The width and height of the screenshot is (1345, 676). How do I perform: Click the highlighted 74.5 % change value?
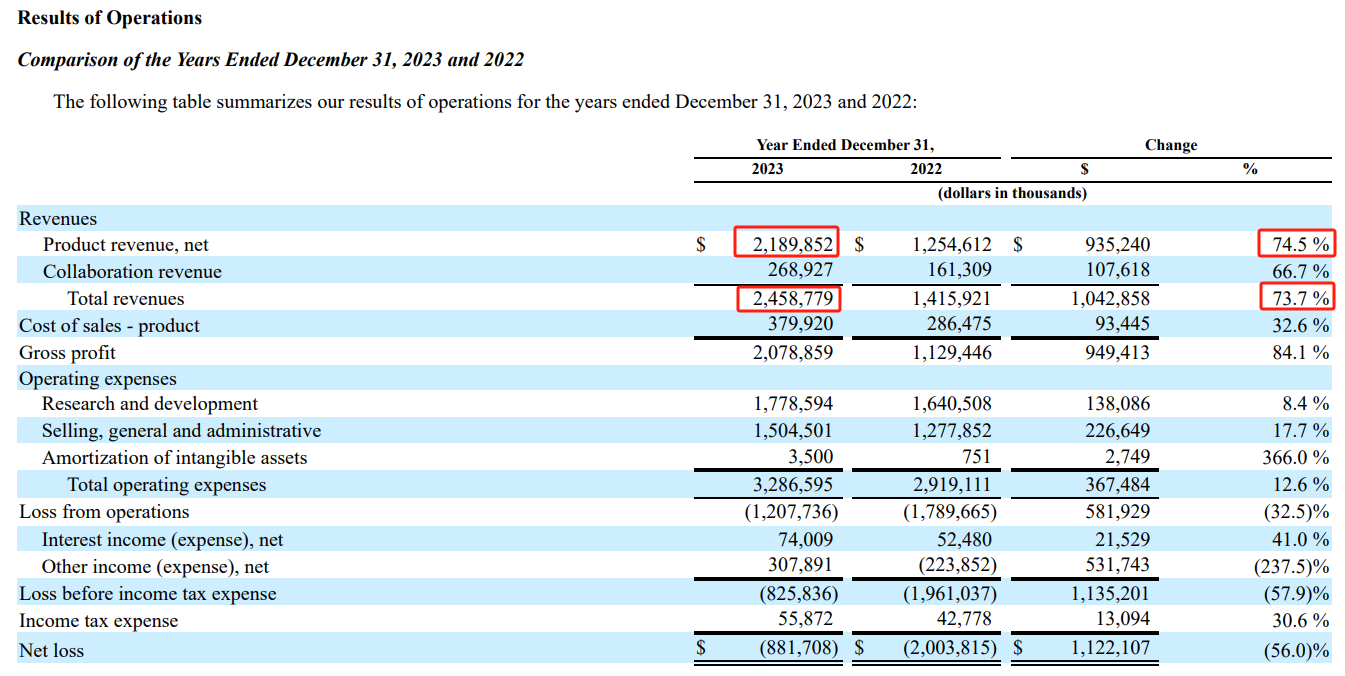click(x=1296, y=244)
